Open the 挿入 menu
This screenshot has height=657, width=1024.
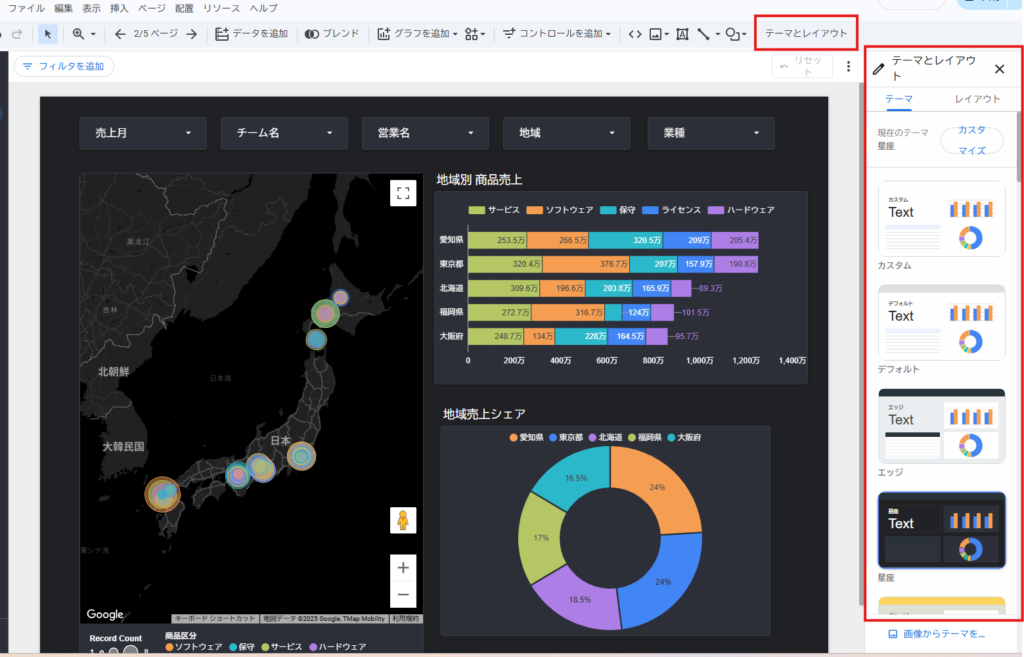[120, 8]
